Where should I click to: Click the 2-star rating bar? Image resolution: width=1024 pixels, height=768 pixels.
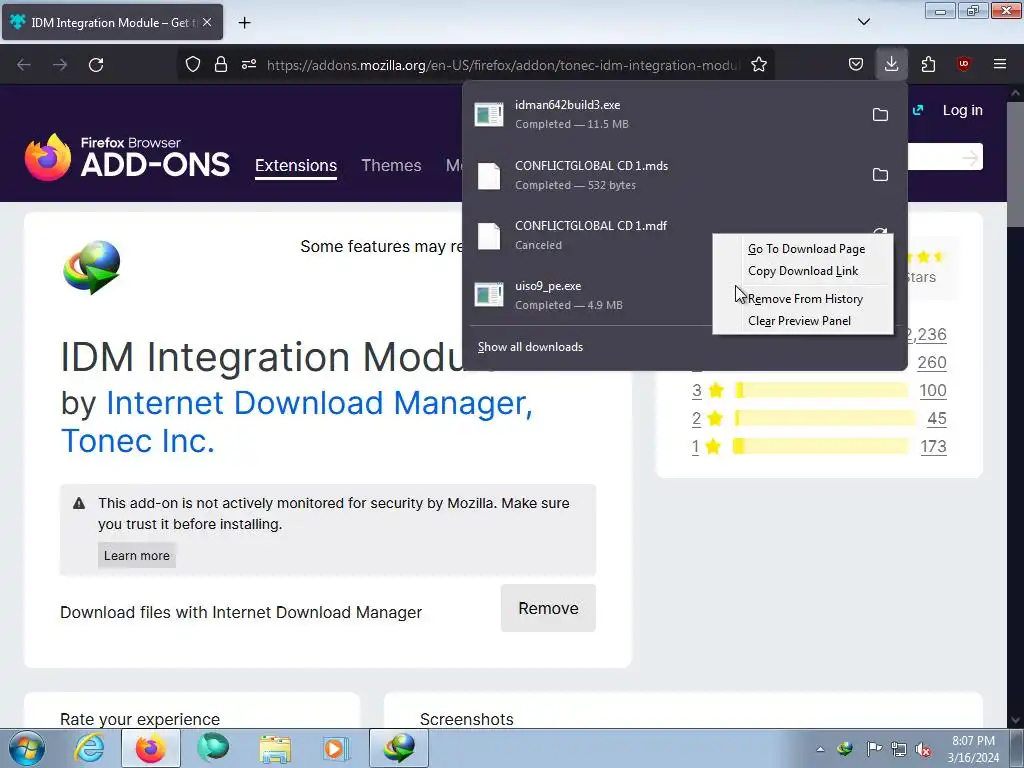(825, 419)
